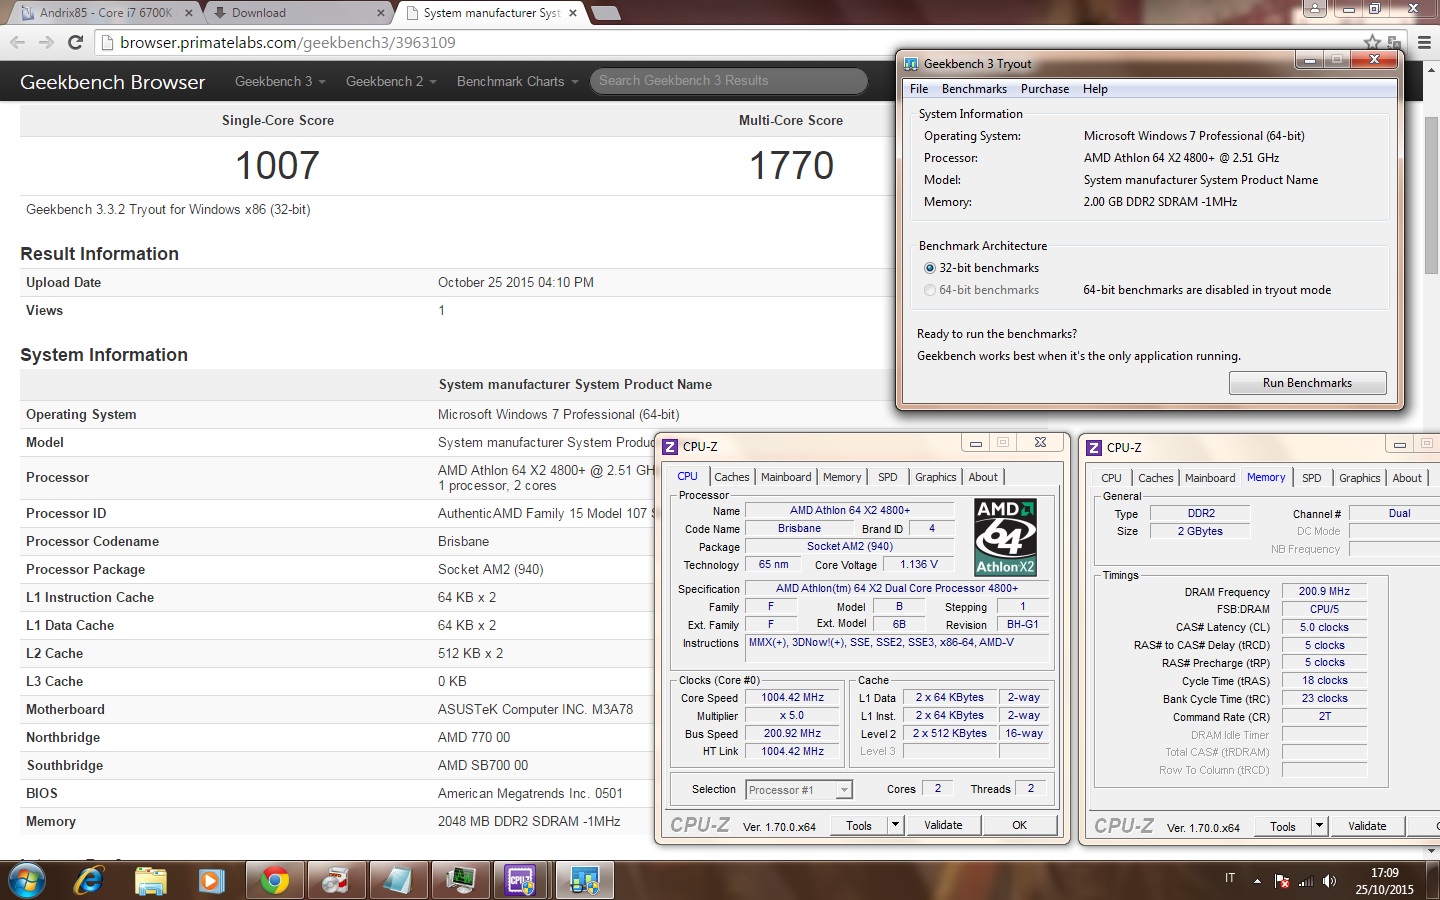Switch to Geekbench in the taskbar
The image size is (1440, 900).
pos(584,881)
